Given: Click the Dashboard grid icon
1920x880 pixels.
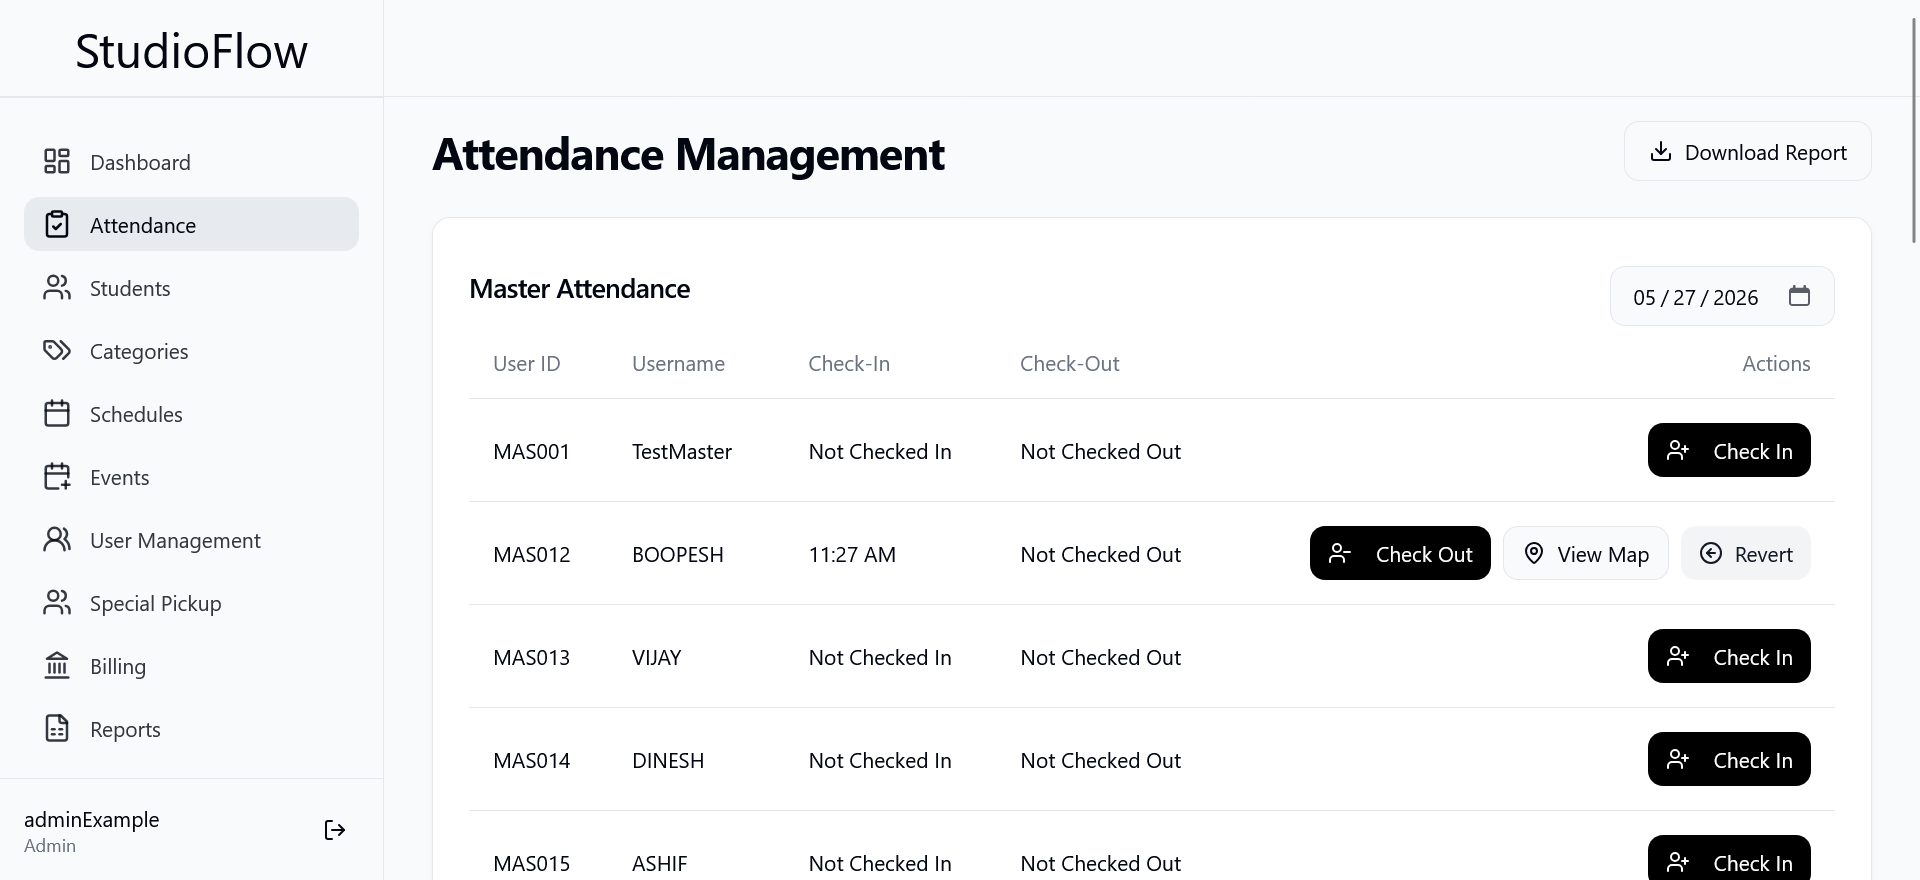Looking at the screenshot, I should coord(57,161).
